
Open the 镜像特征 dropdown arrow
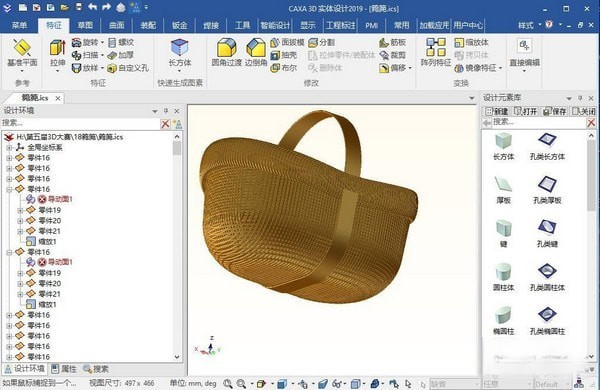[500, 68]
